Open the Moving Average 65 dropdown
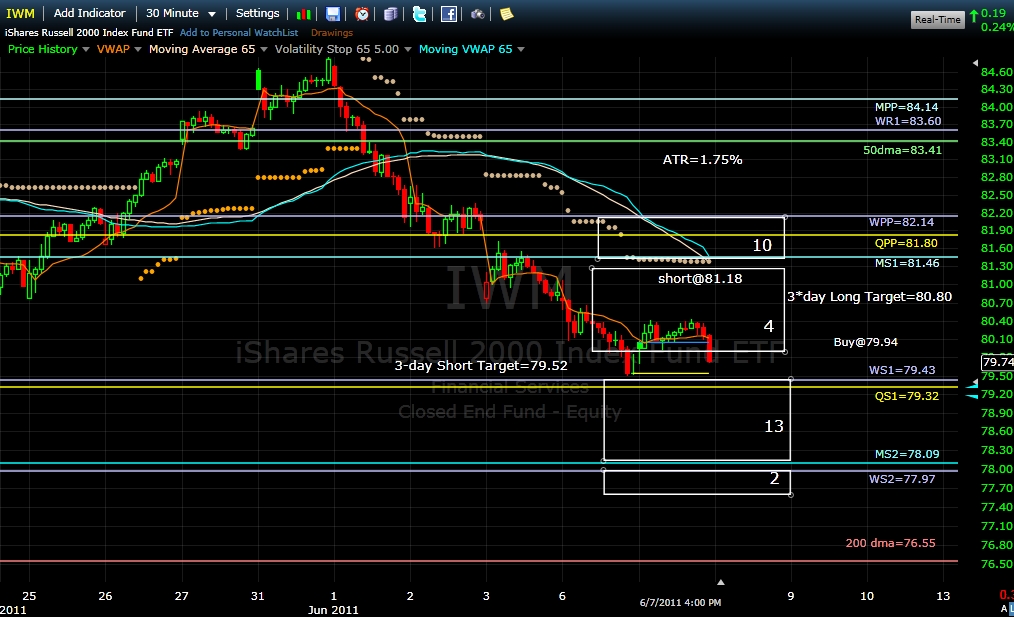 [263, 49]
